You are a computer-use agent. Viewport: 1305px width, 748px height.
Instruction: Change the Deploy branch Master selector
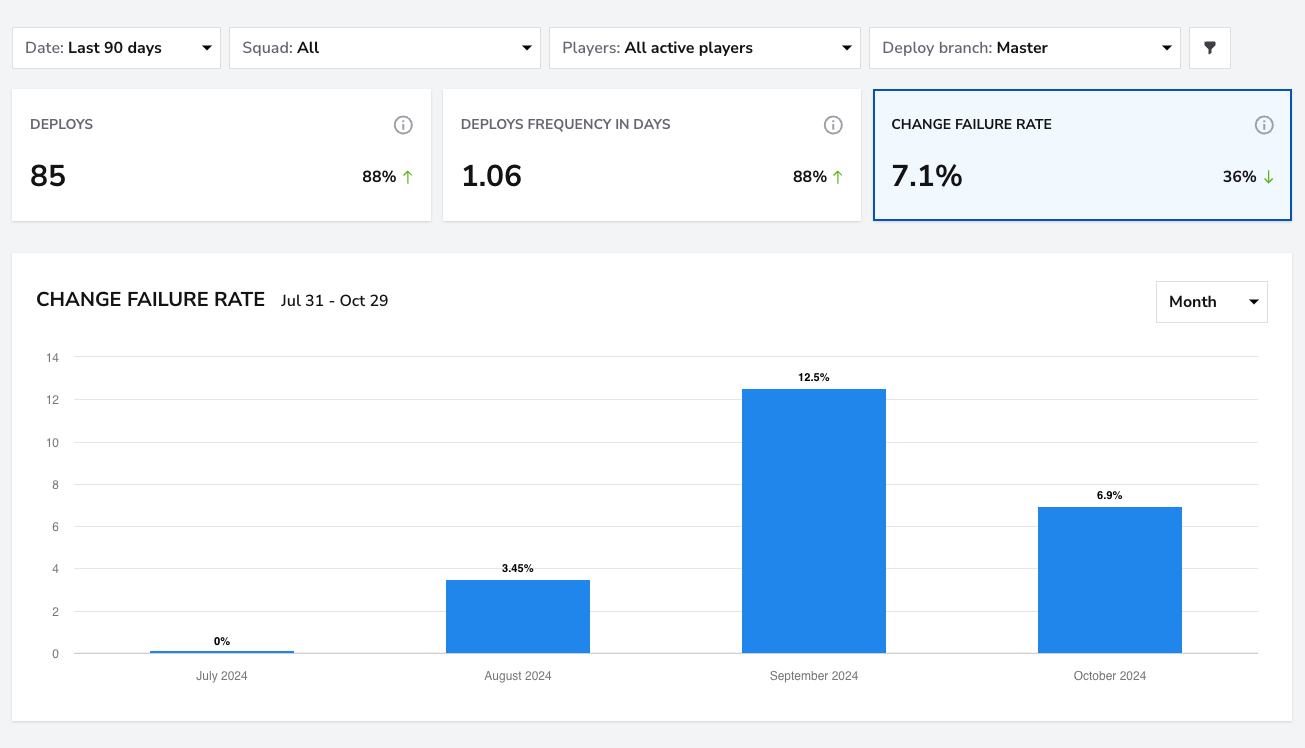pyautogui.click(x=1025, y=48)
